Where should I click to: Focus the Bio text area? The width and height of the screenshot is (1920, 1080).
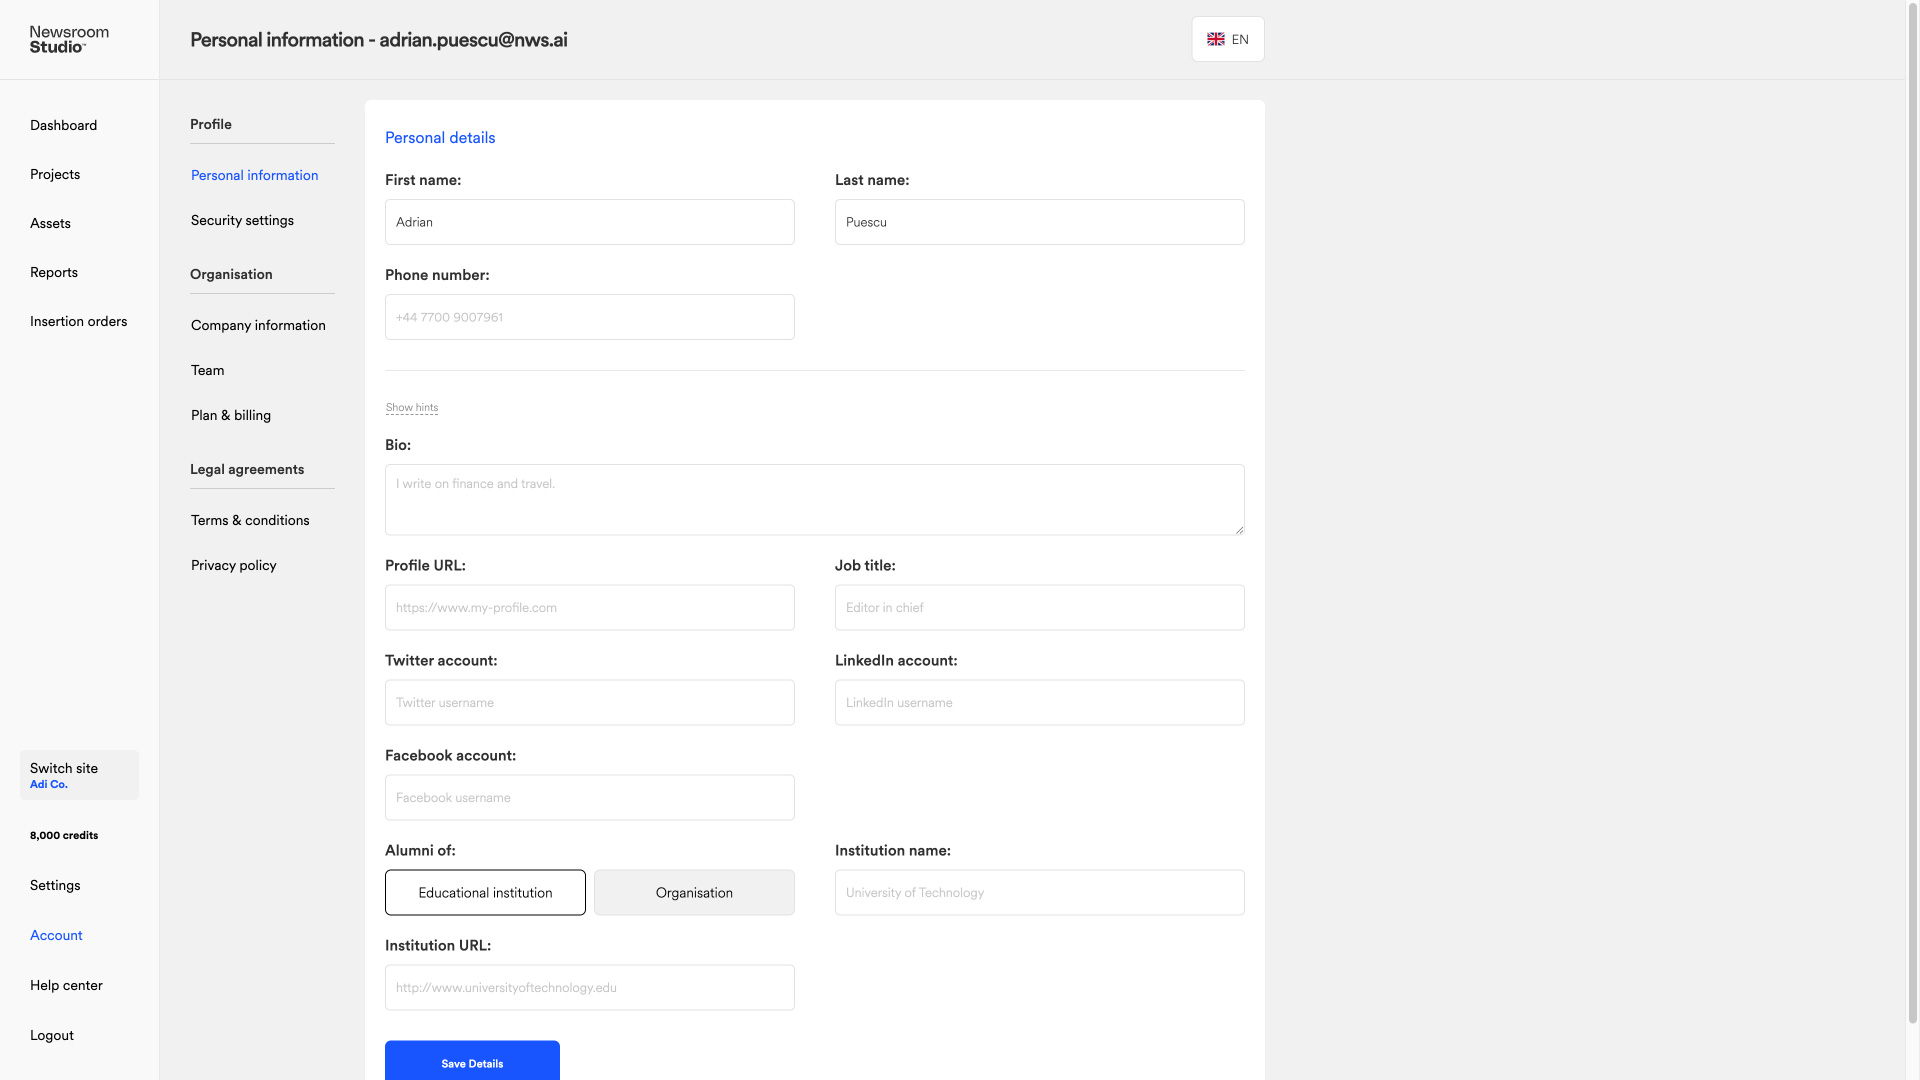814,499
